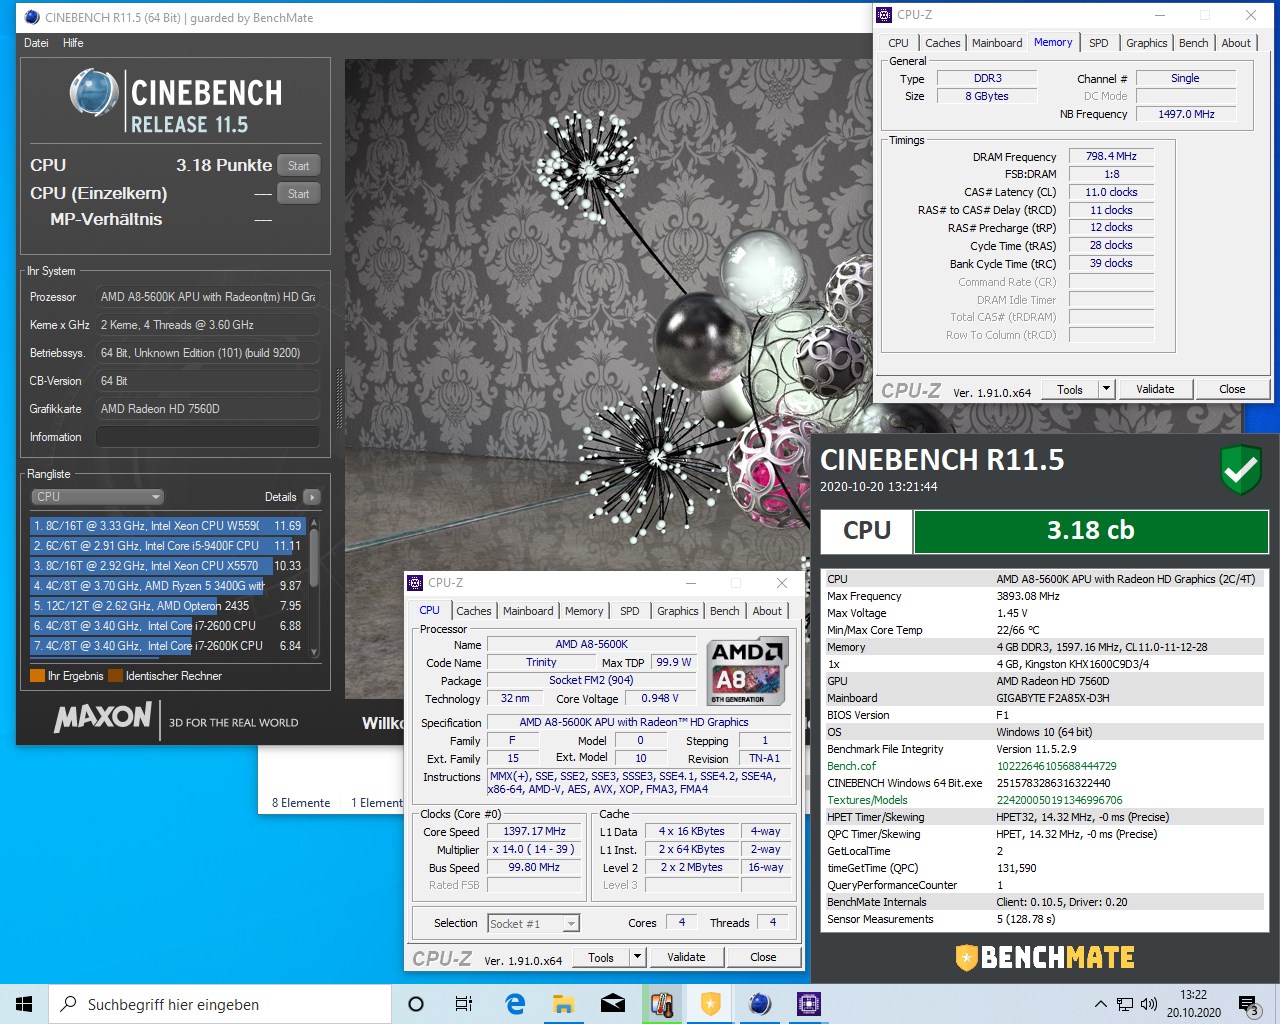Viewport: 1280px width, 1024px height.
Task: Click the AMD A8 processor logo in CPU-Z
Action: tap(747, 671)
